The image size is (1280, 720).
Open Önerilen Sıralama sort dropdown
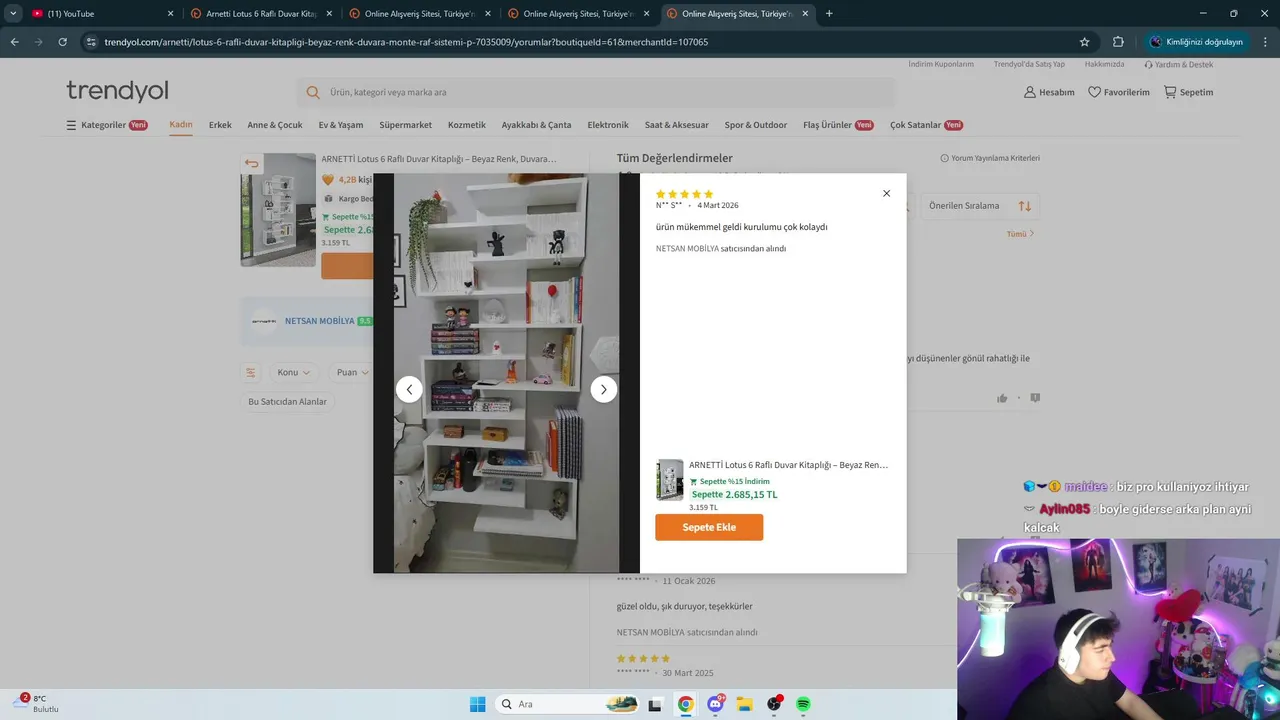coord(979,206)
